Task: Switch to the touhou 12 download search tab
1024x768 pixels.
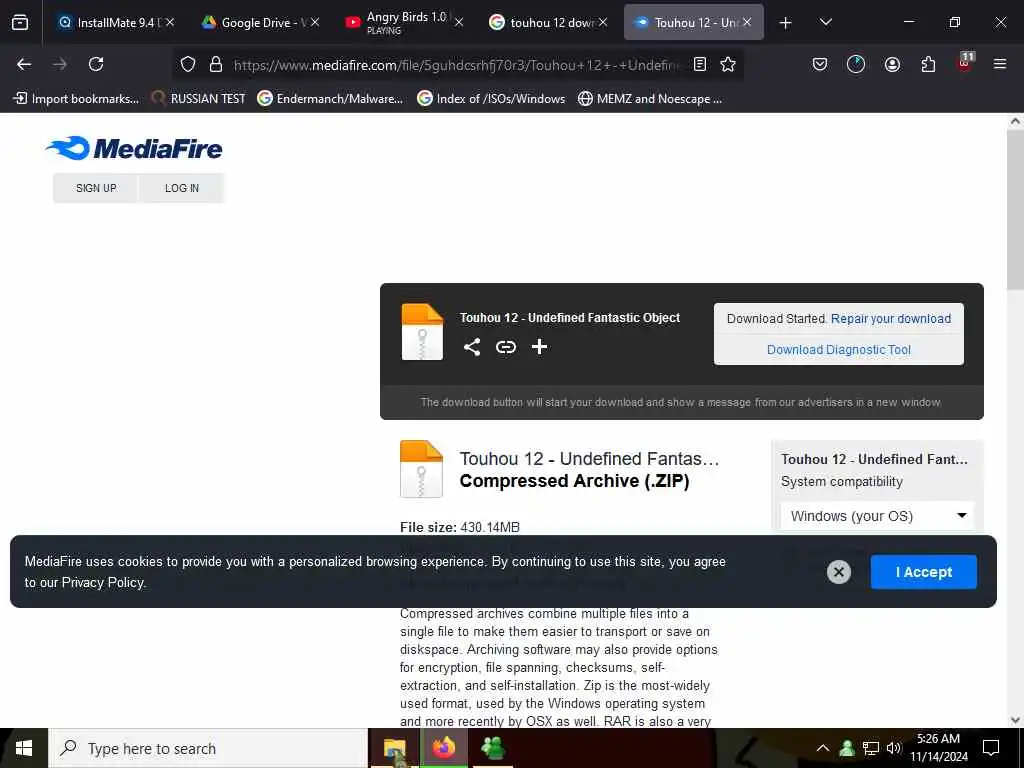Action: point(544,22)
